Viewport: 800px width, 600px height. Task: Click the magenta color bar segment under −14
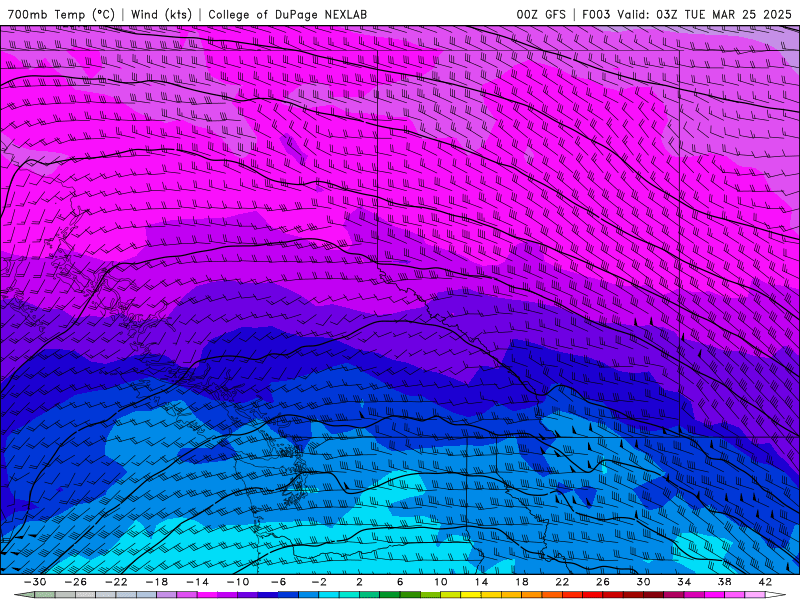[x=207, y=595]
